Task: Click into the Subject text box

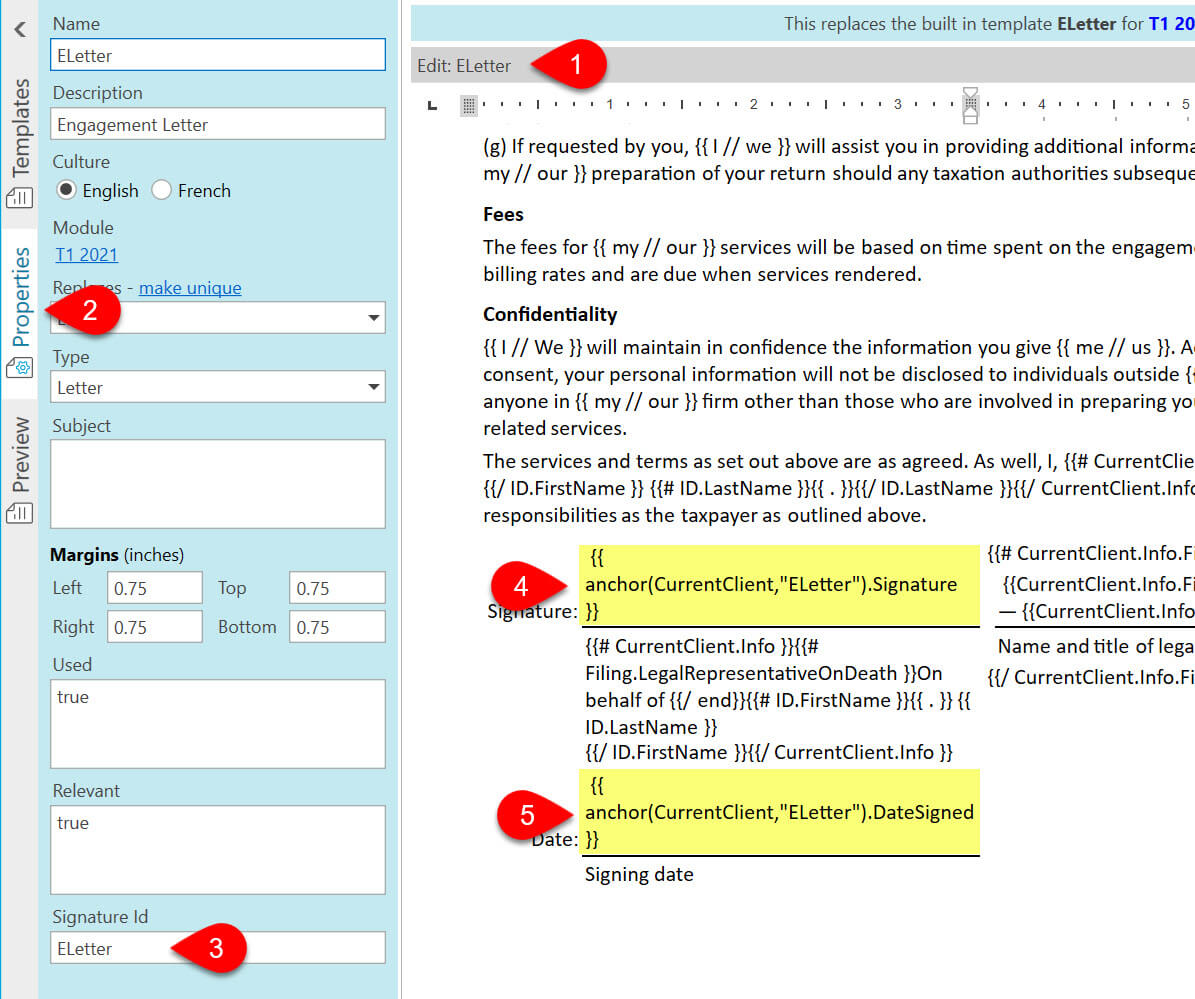Action: 218,484
